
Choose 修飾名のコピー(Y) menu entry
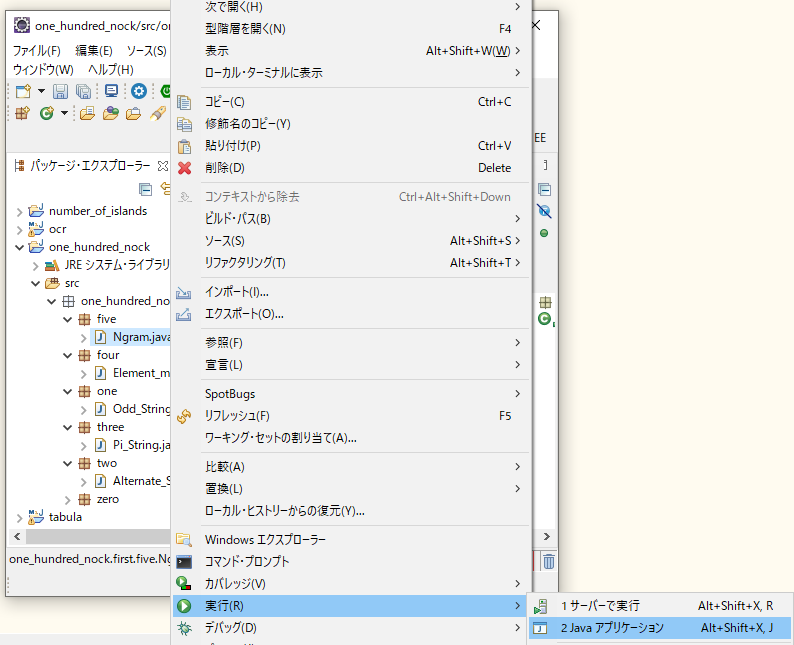pyautogui.click(x=352, y=124)
